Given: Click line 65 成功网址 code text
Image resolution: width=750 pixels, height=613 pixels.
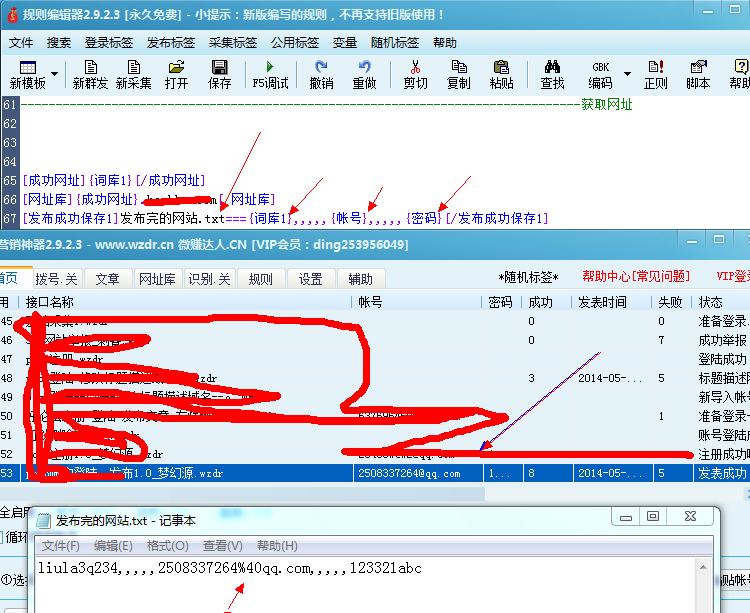Looking at the screenshot, I should [x=114, y=180].
